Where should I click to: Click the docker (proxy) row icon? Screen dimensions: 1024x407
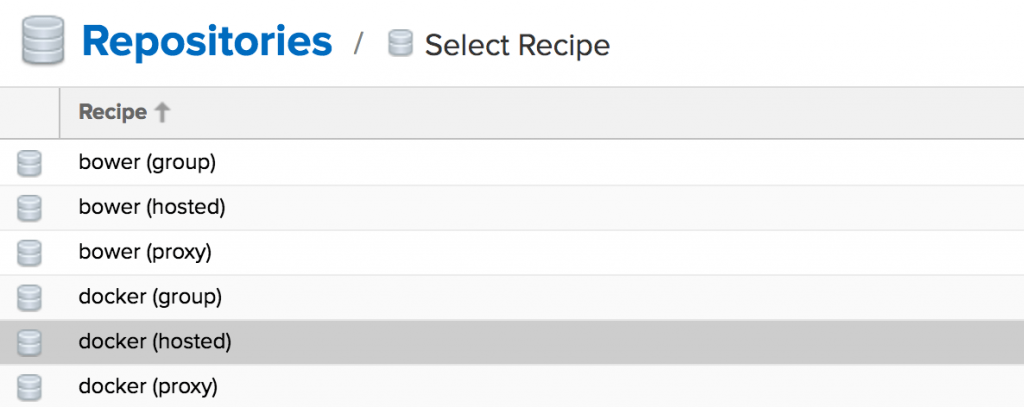[30, 387]
